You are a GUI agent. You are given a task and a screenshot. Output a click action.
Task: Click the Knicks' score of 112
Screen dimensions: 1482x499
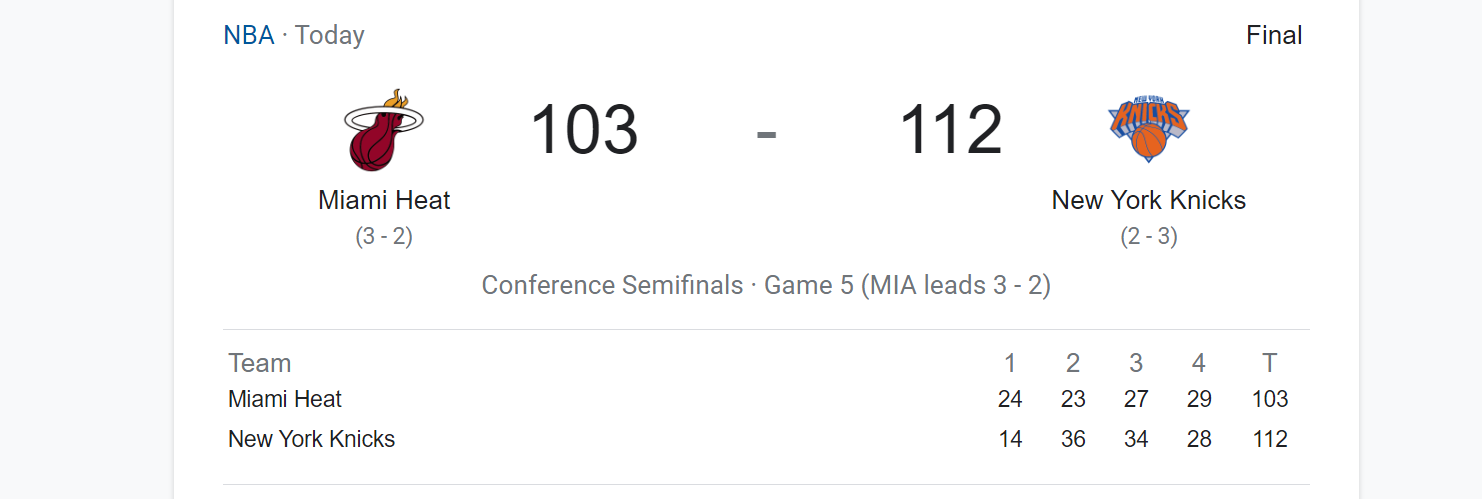tap(950, 131)
